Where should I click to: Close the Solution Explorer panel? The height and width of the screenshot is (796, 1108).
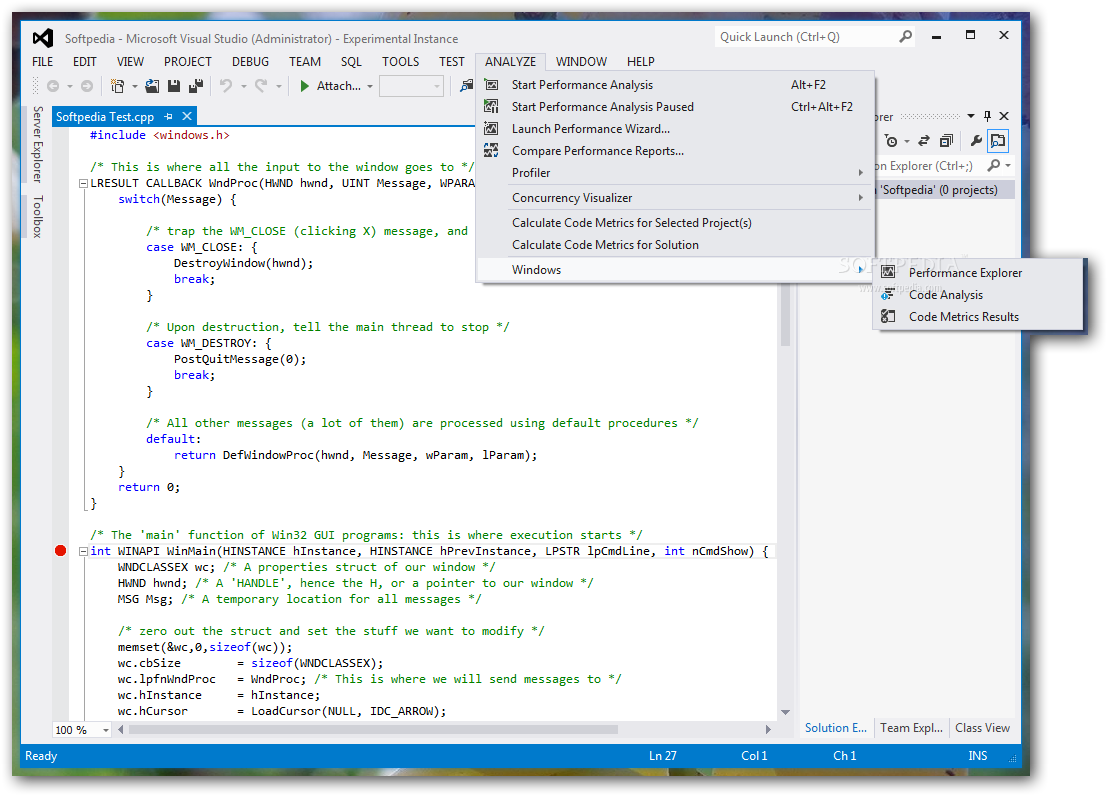coord(1004,116)
